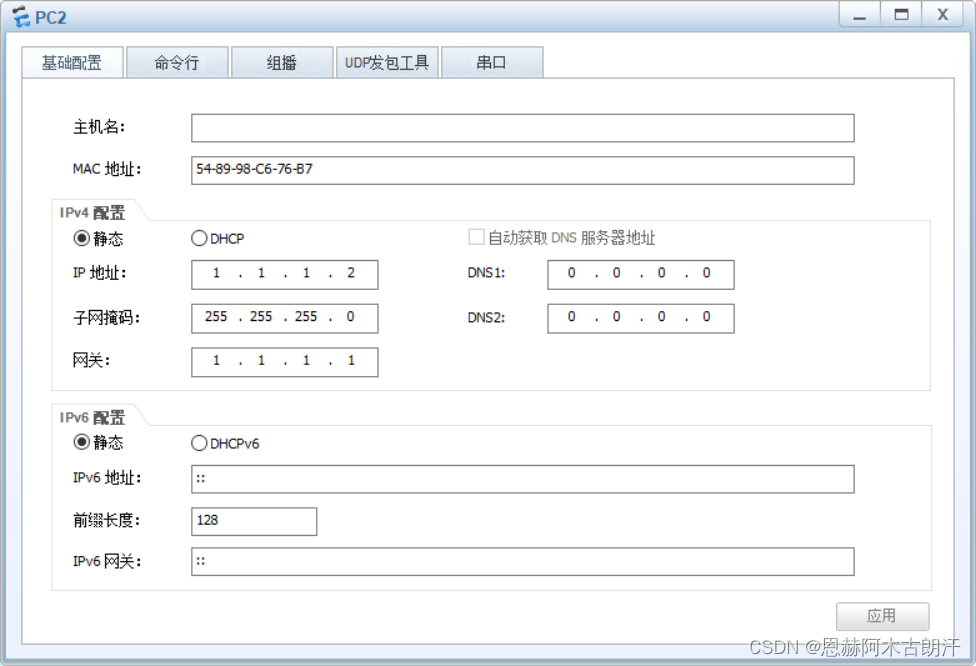Viewport: 976px width, 666px height.
Task: Select IPv6 静态 radio button
Action: pos(82,442)
